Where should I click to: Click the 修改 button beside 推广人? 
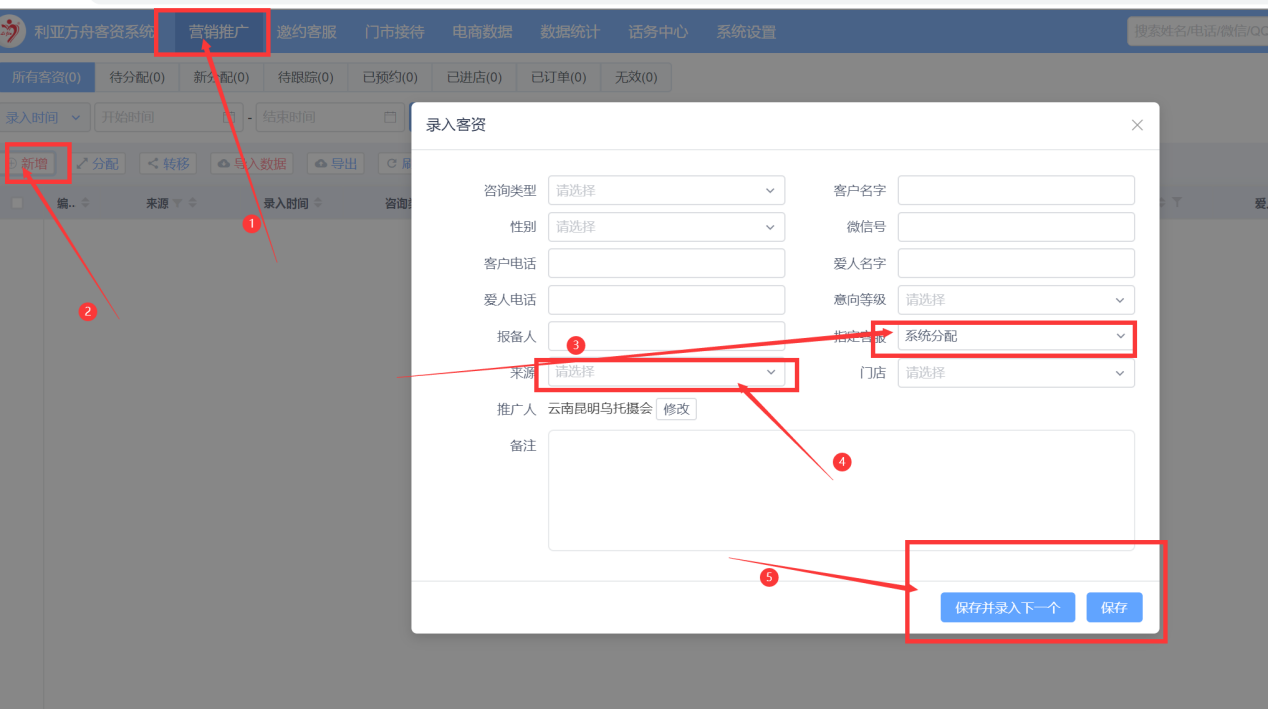point(676,409)
